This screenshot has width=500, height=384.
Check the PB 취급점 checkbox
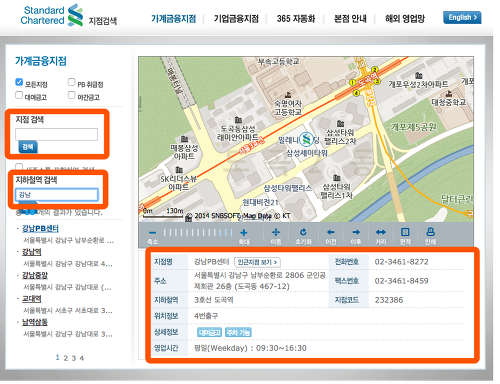71,82
